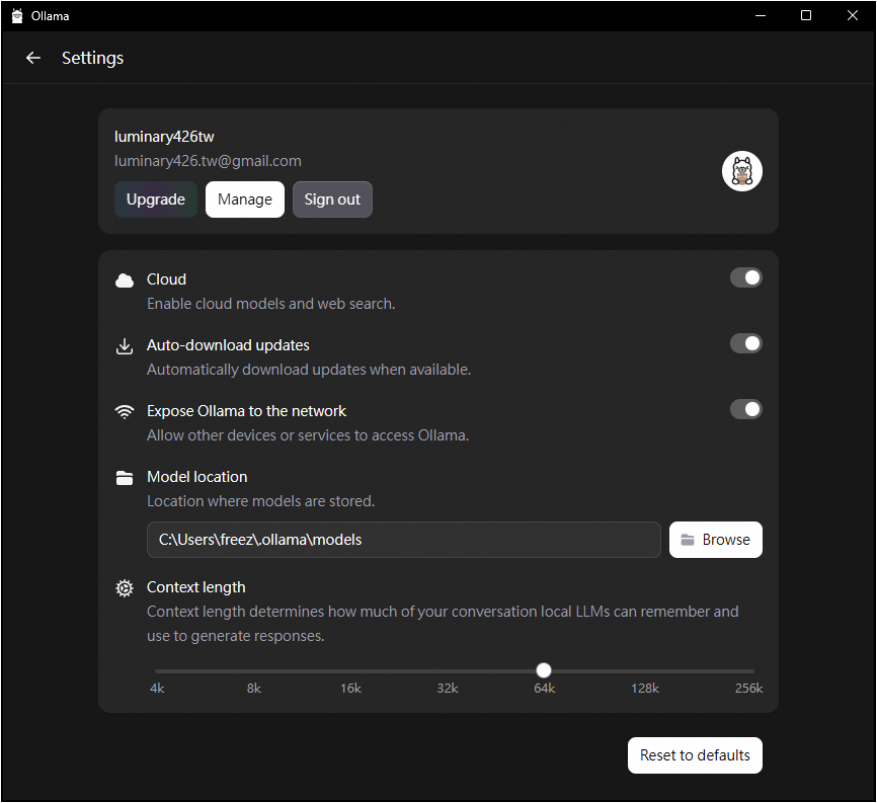Click the Wi-Fi icon for network exposure
Image resolution: width=877 pixels, height=803 pixels.
point(124,412)
